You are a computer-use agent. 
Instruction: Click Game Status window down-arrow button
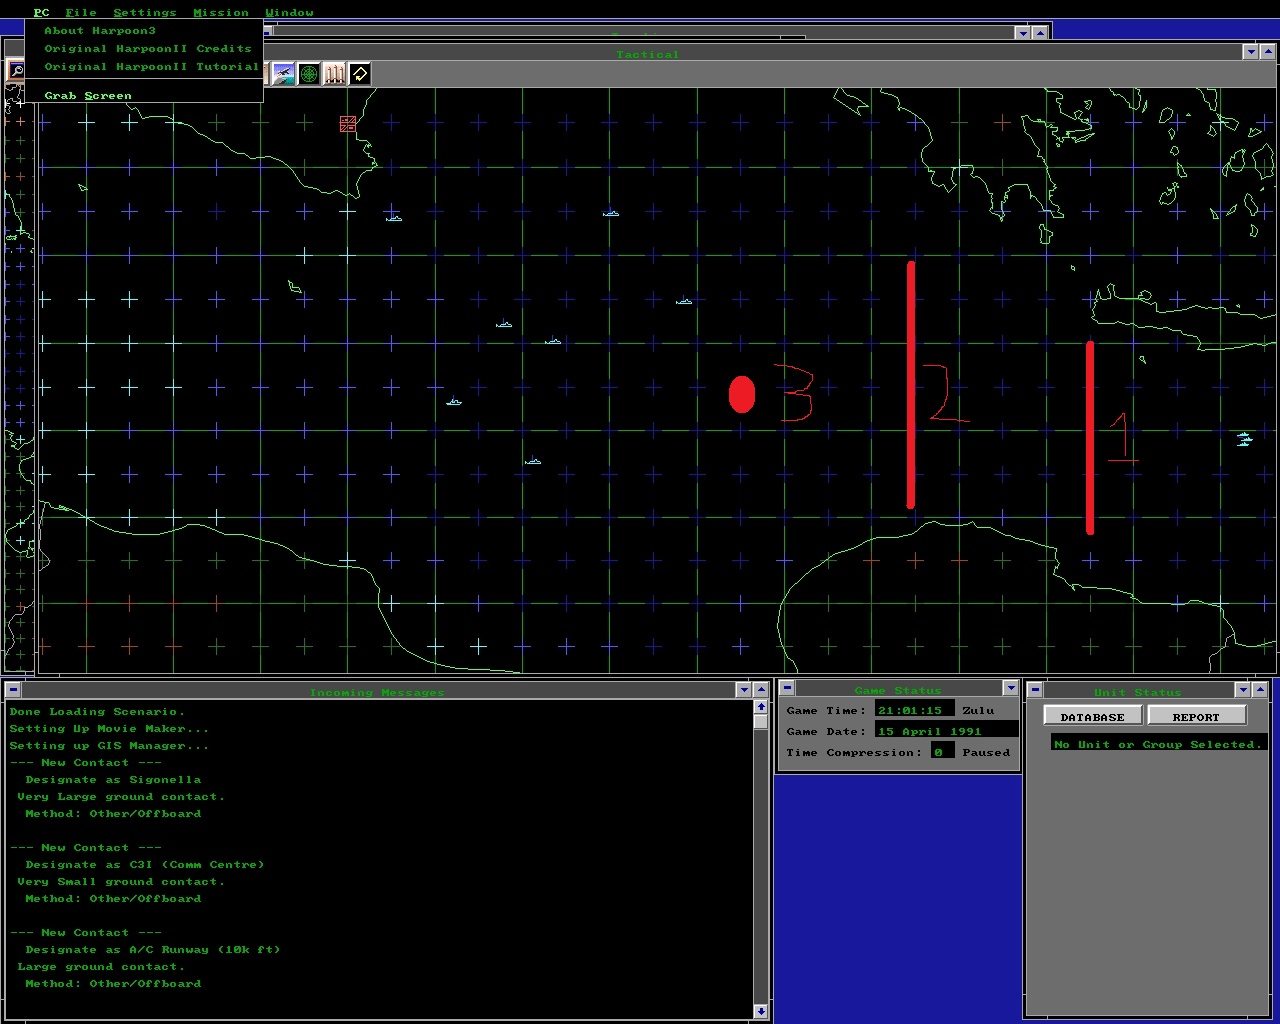[1010, 688]
